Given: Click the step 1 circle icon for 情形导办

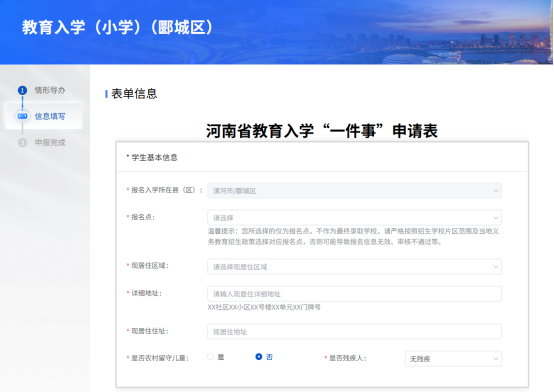Looking at the screenshot, I should point(22,90).
